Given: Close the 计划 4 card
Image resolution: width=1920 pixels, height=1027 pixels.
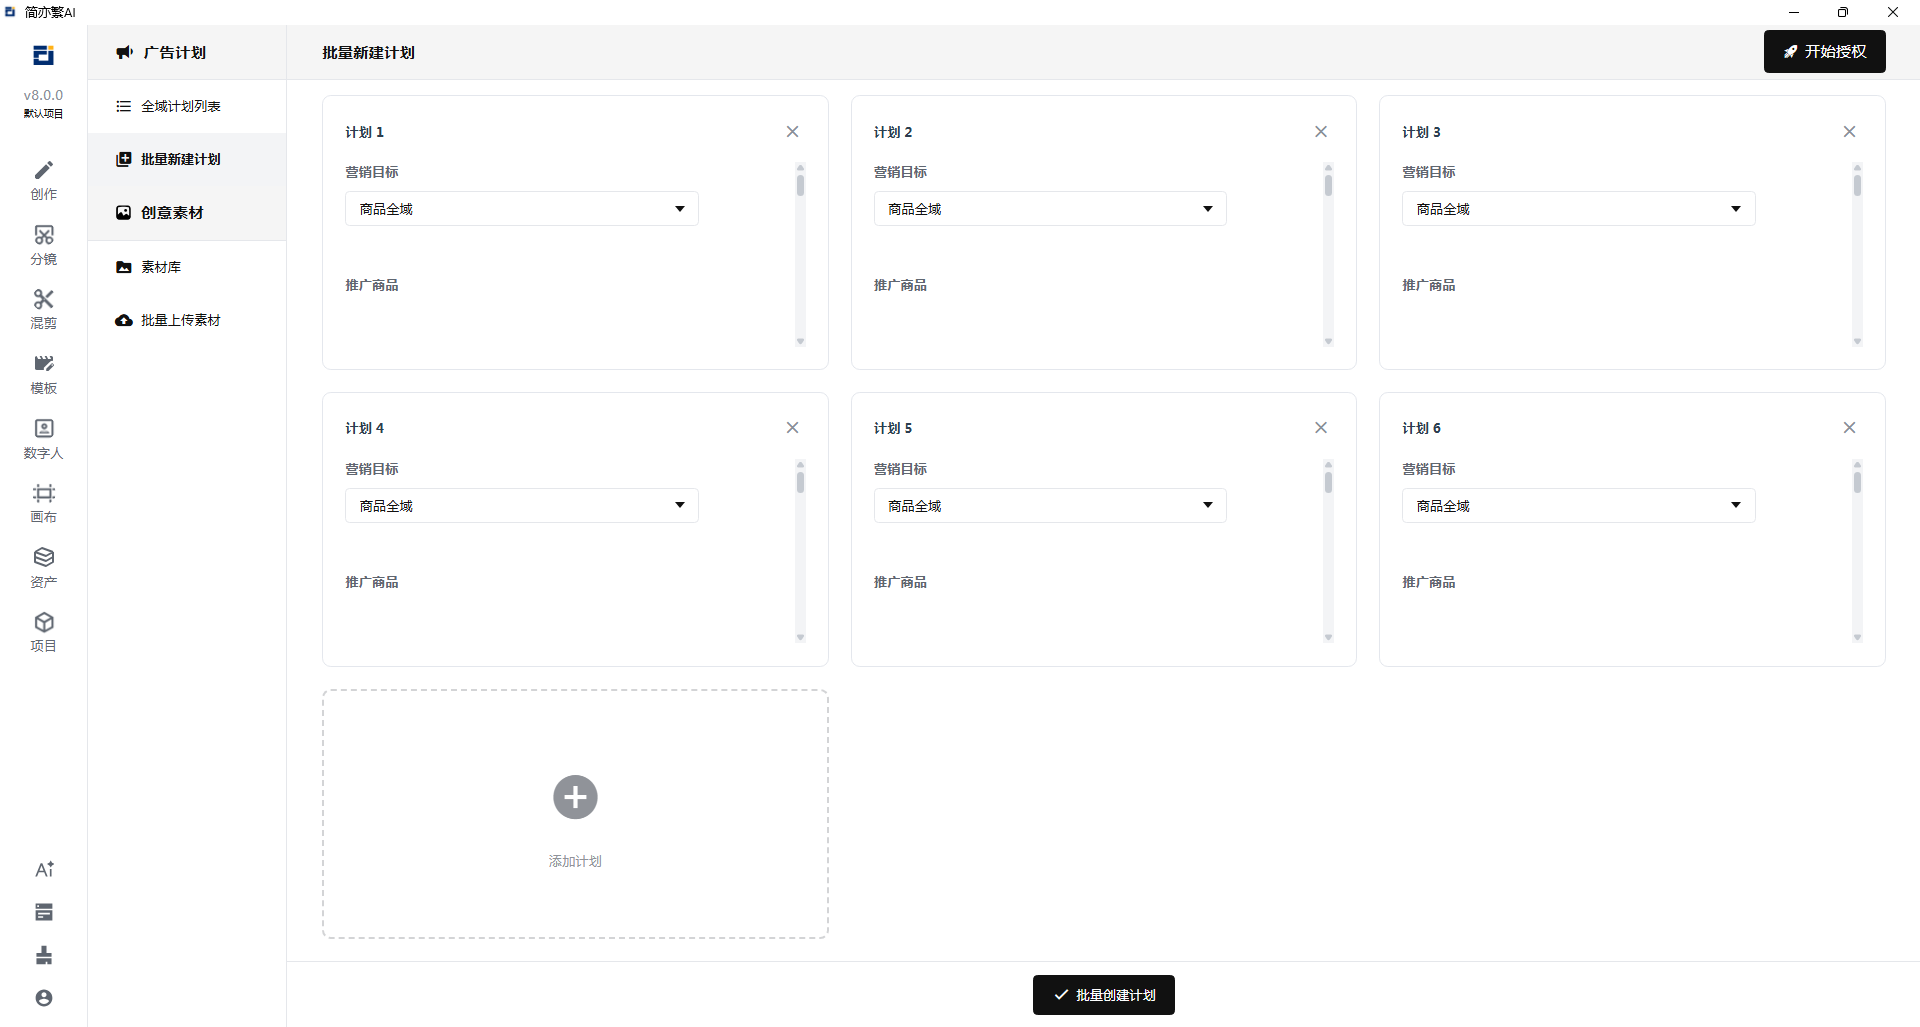Looking at the screenshot, I should tap(792, 428).
